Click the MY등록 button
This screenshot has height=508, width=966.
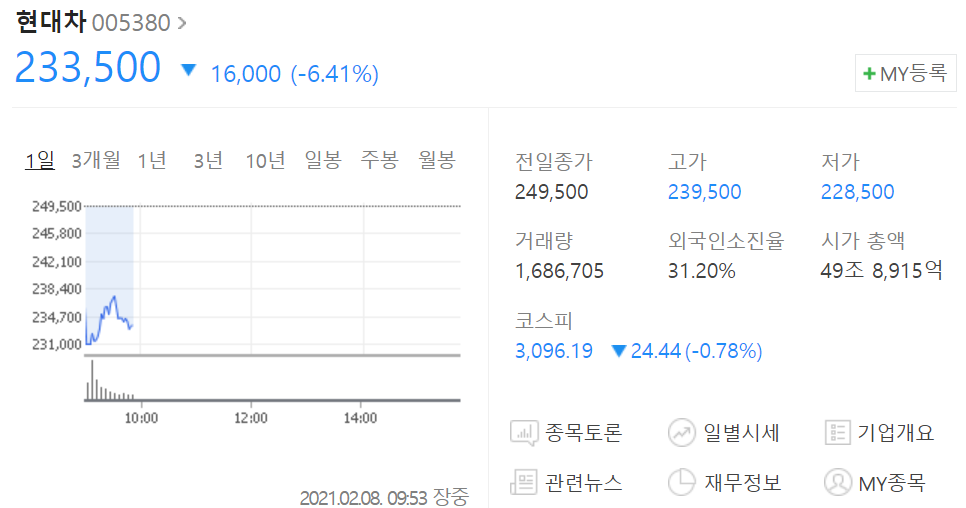pyautogui.click(x=906, y=73)
